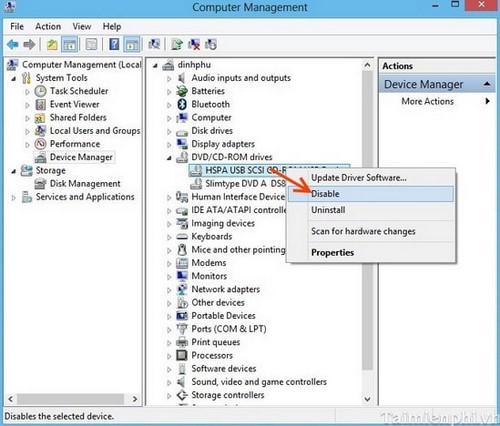Select the Ports (COM & LPT) category
This screenshot has width=500, height=426.
[x=229, y=329]
